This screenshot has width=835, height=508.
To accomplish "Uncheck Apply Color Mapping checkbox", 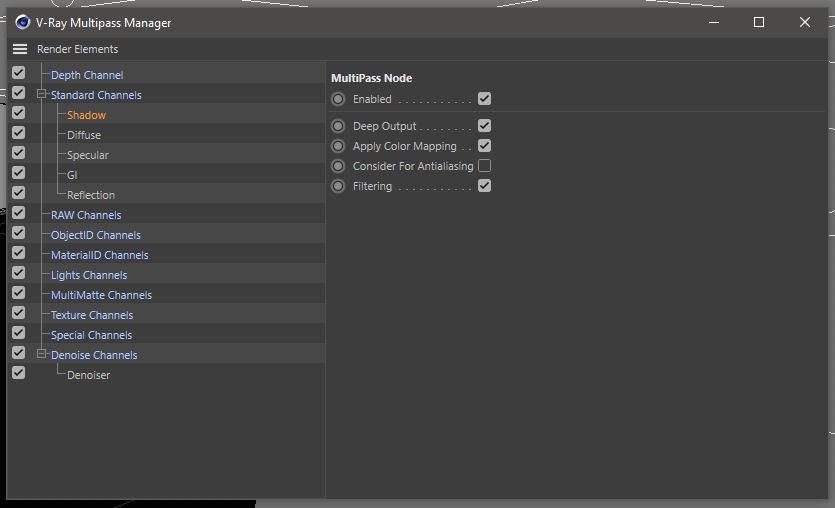I will 484,145.
